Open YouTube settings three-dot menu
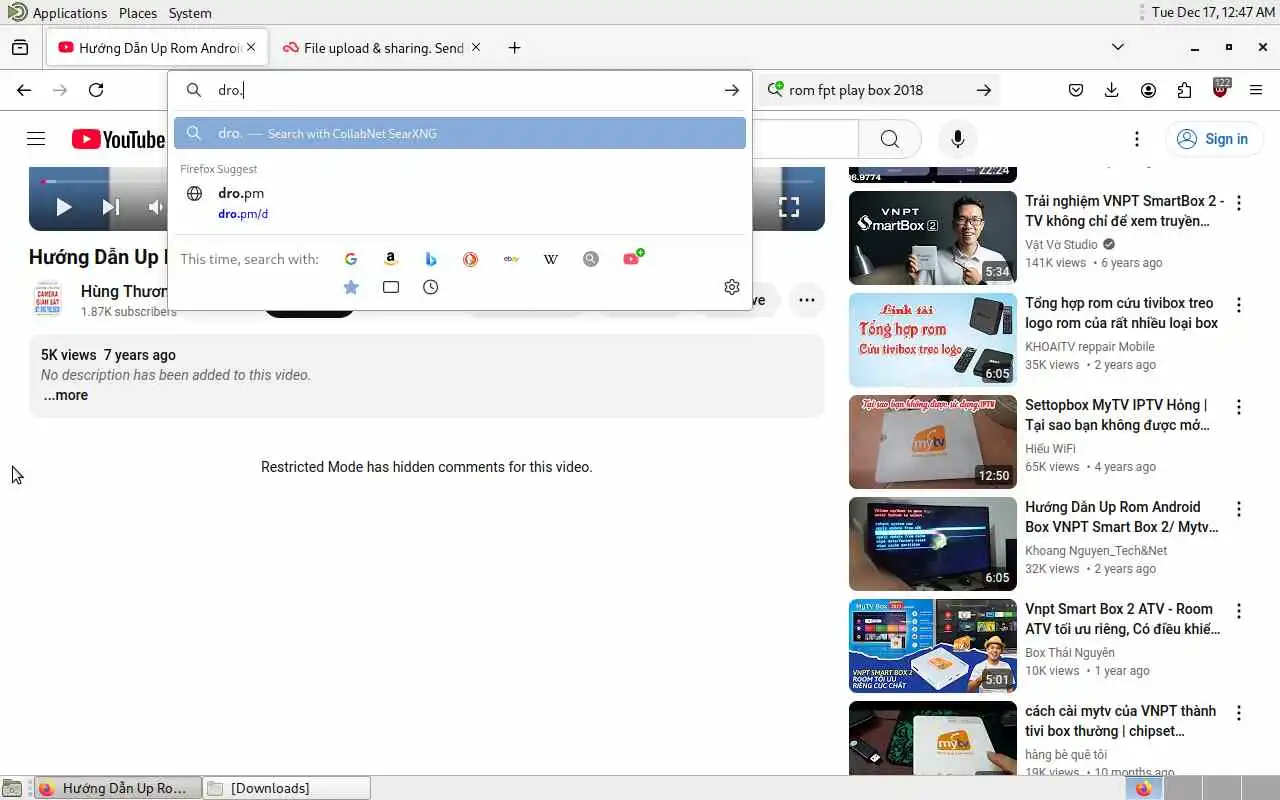 tap(1137, 139)
